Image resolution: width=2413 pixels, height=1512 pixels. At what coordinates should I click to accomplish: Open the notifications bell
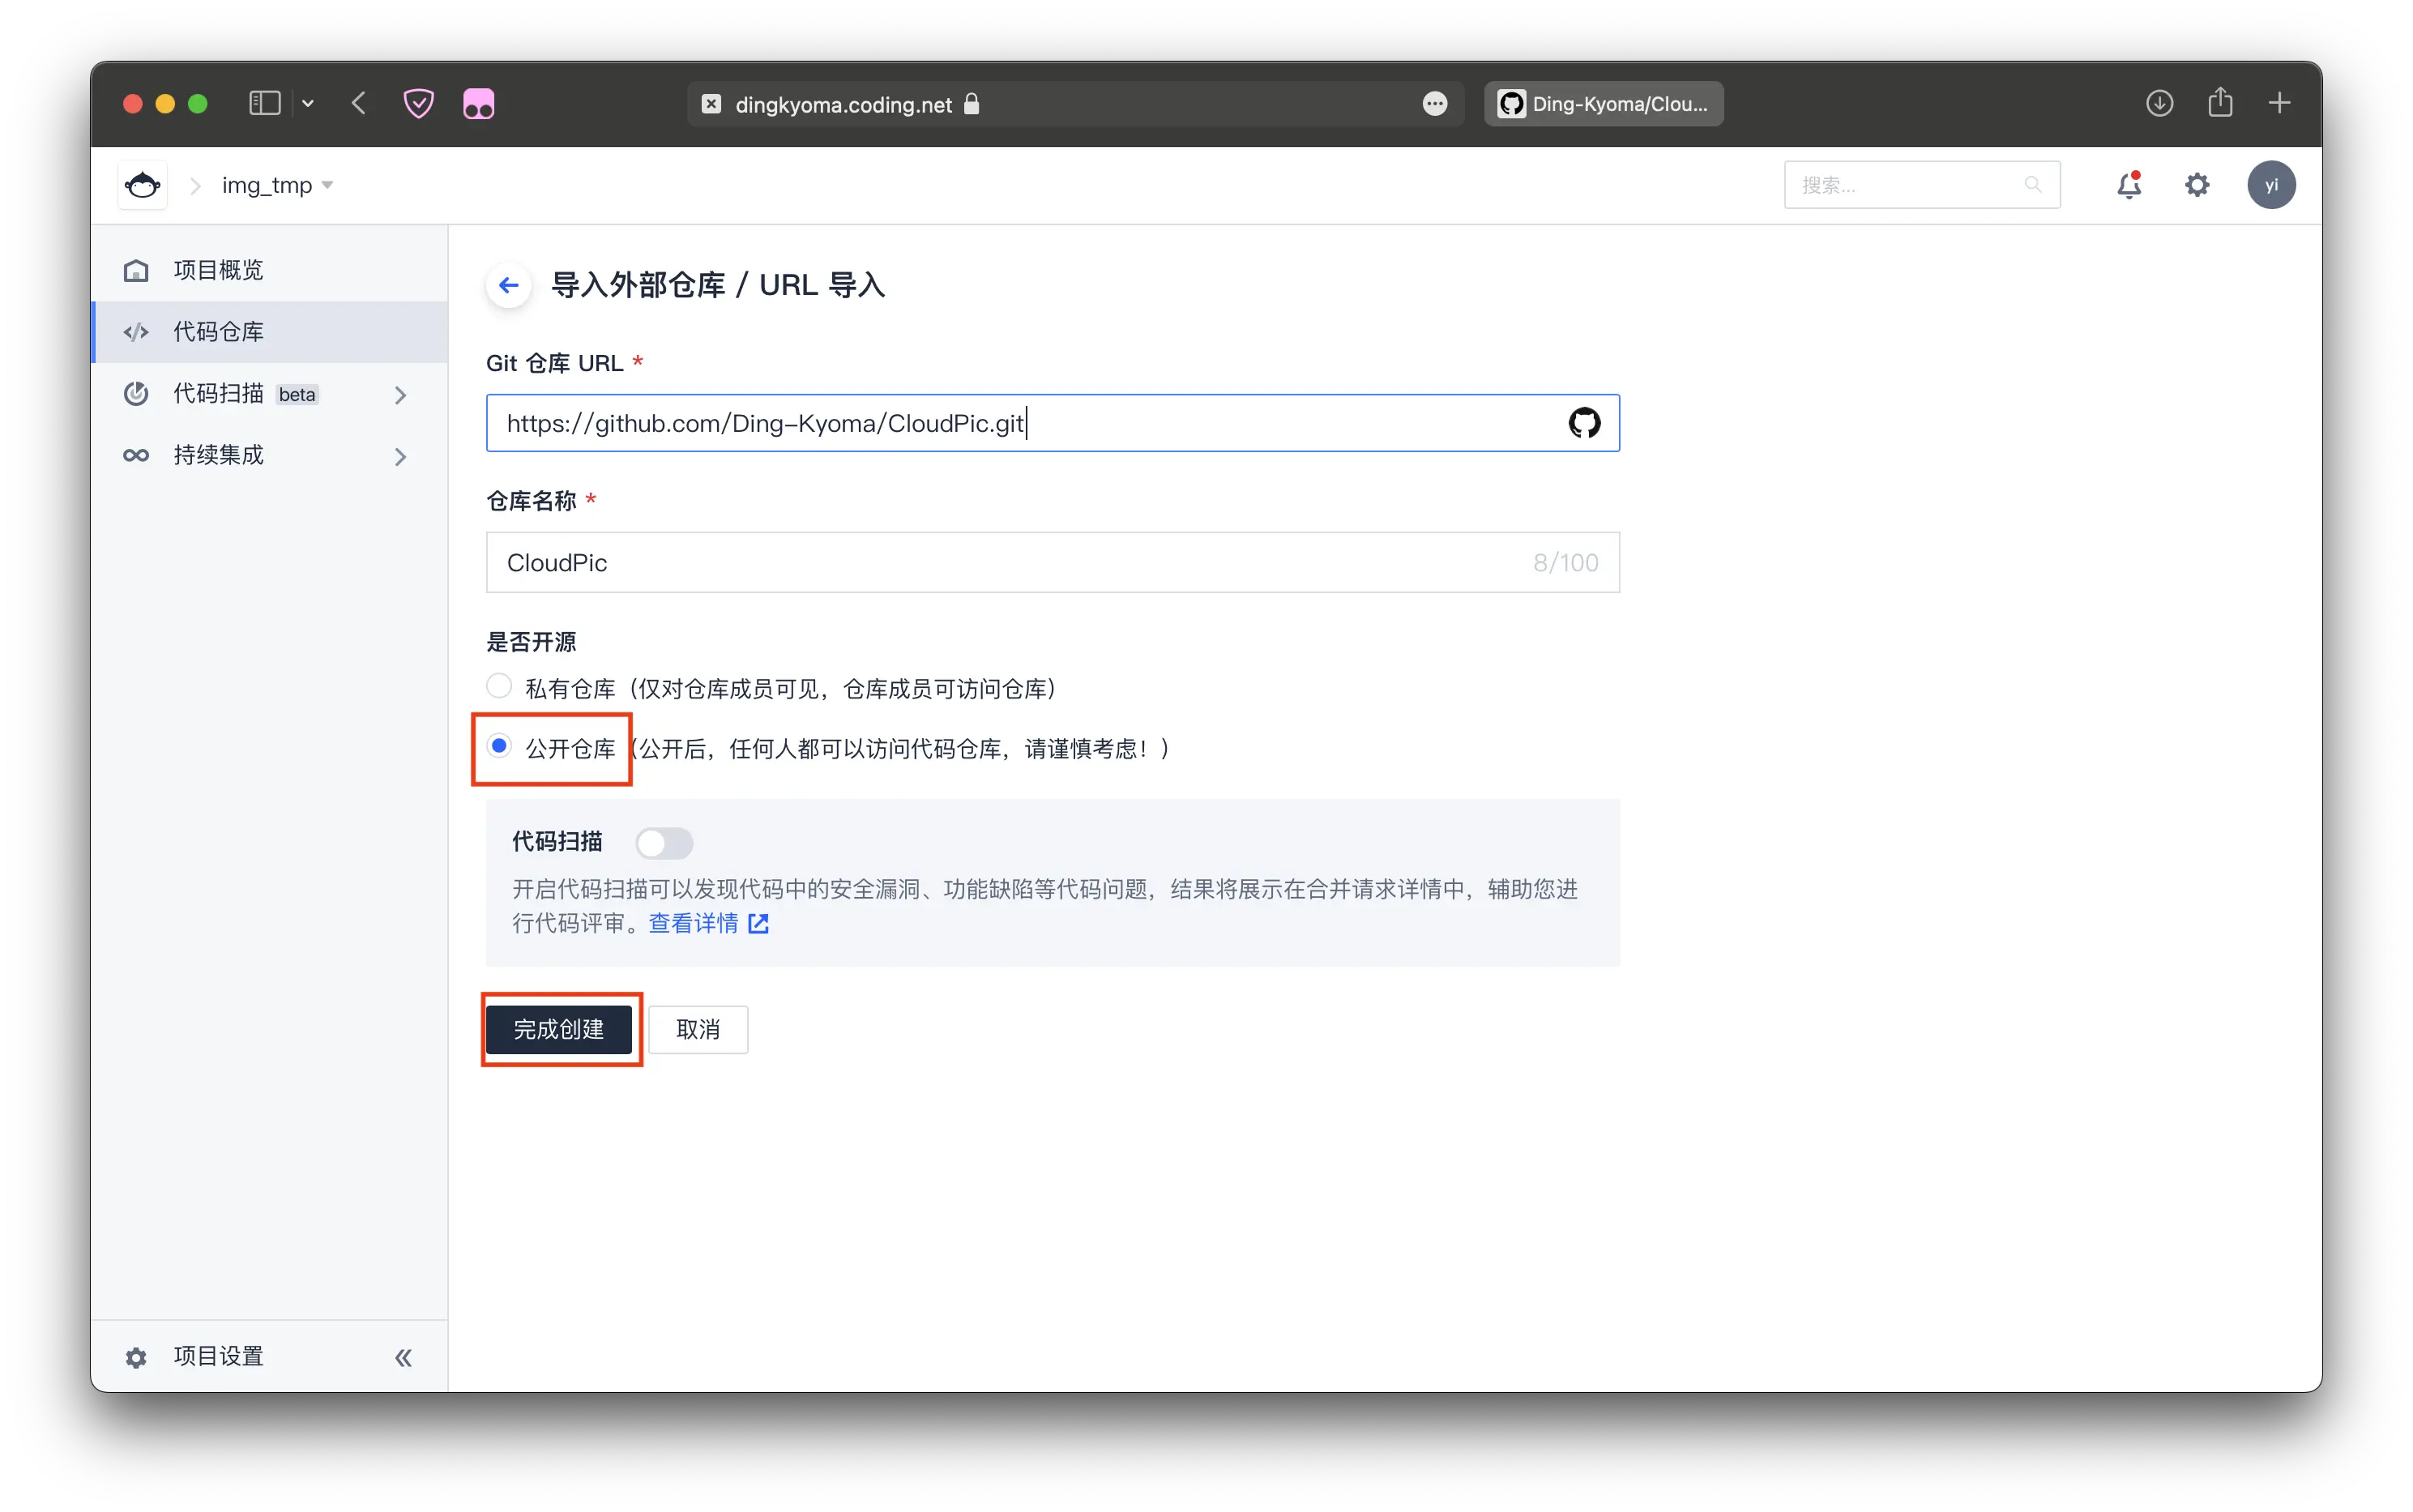2128,185
